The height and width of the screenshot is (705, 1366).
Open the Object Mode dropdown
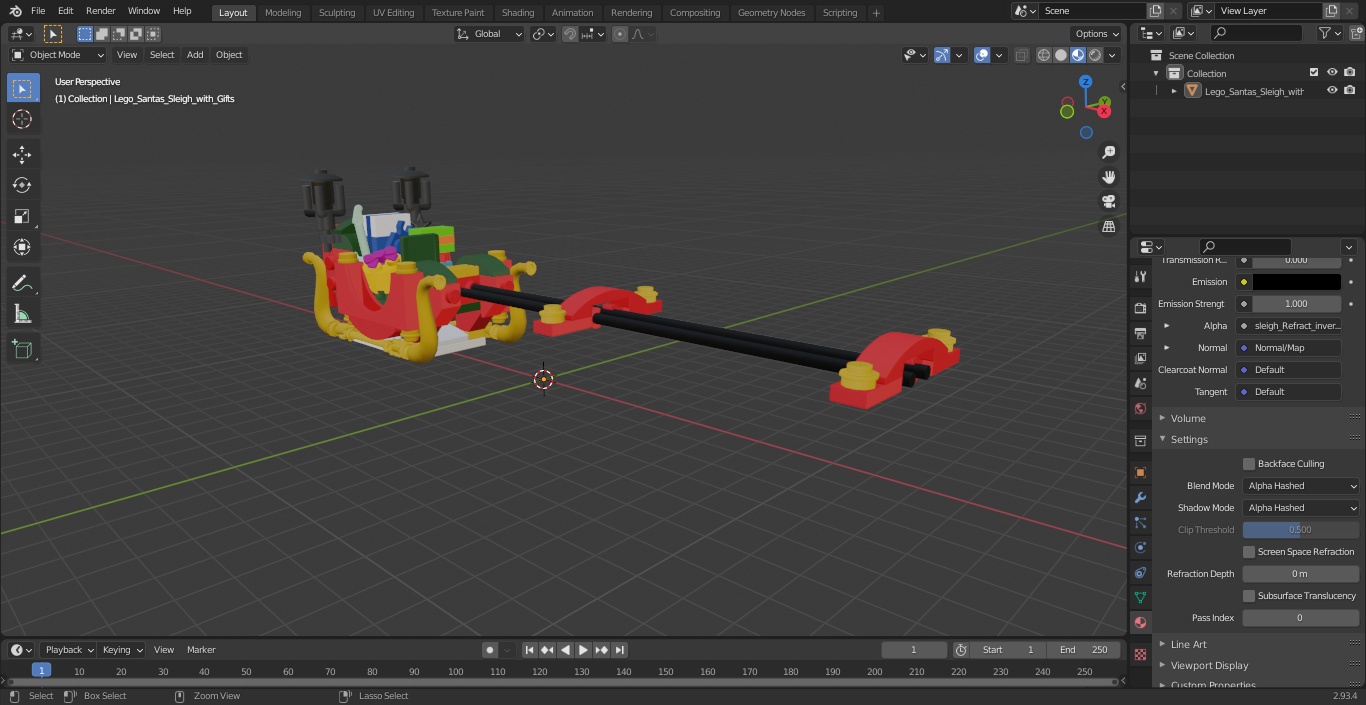[57, 55]
